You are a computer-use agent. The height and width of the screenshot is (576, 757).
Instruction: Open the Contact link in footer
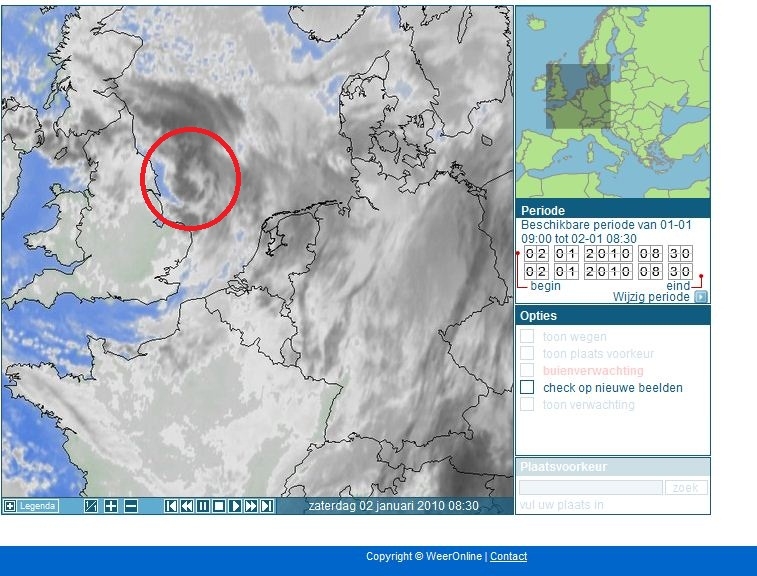(x=508, y=556)
